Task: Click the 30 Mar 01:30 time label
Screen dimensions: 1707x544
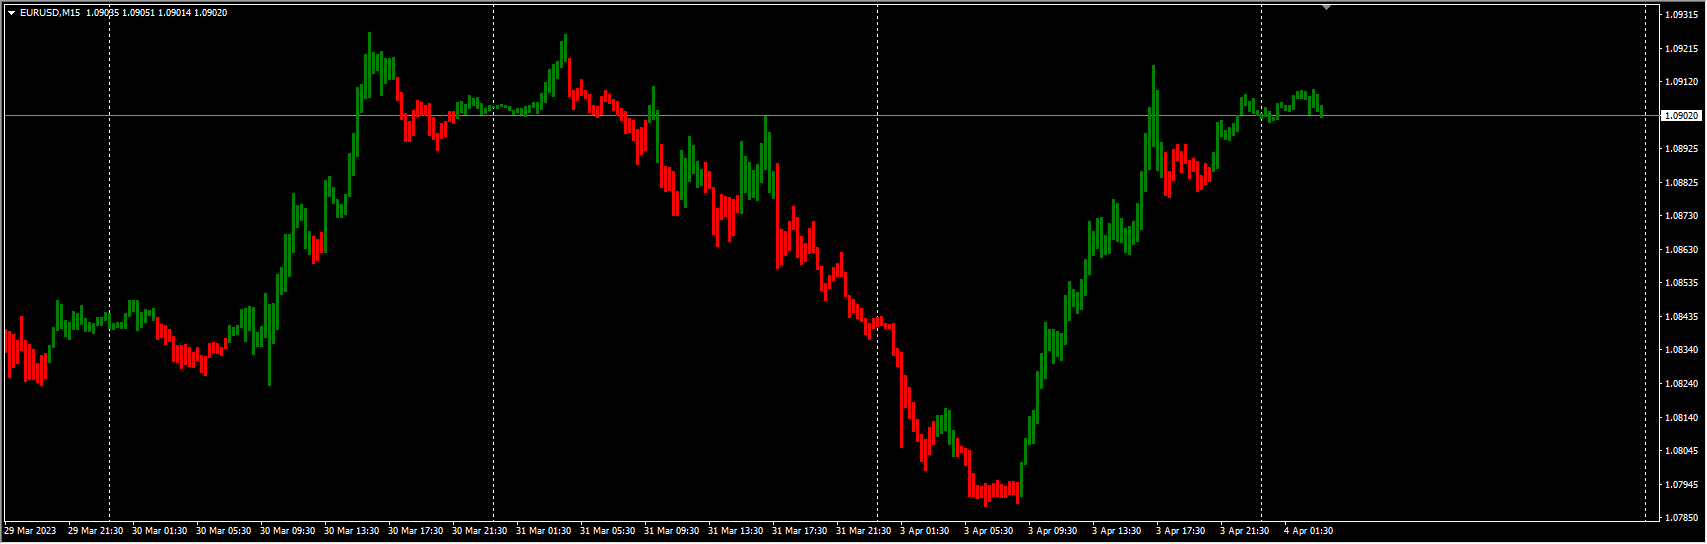Action: tap(159, 531)
